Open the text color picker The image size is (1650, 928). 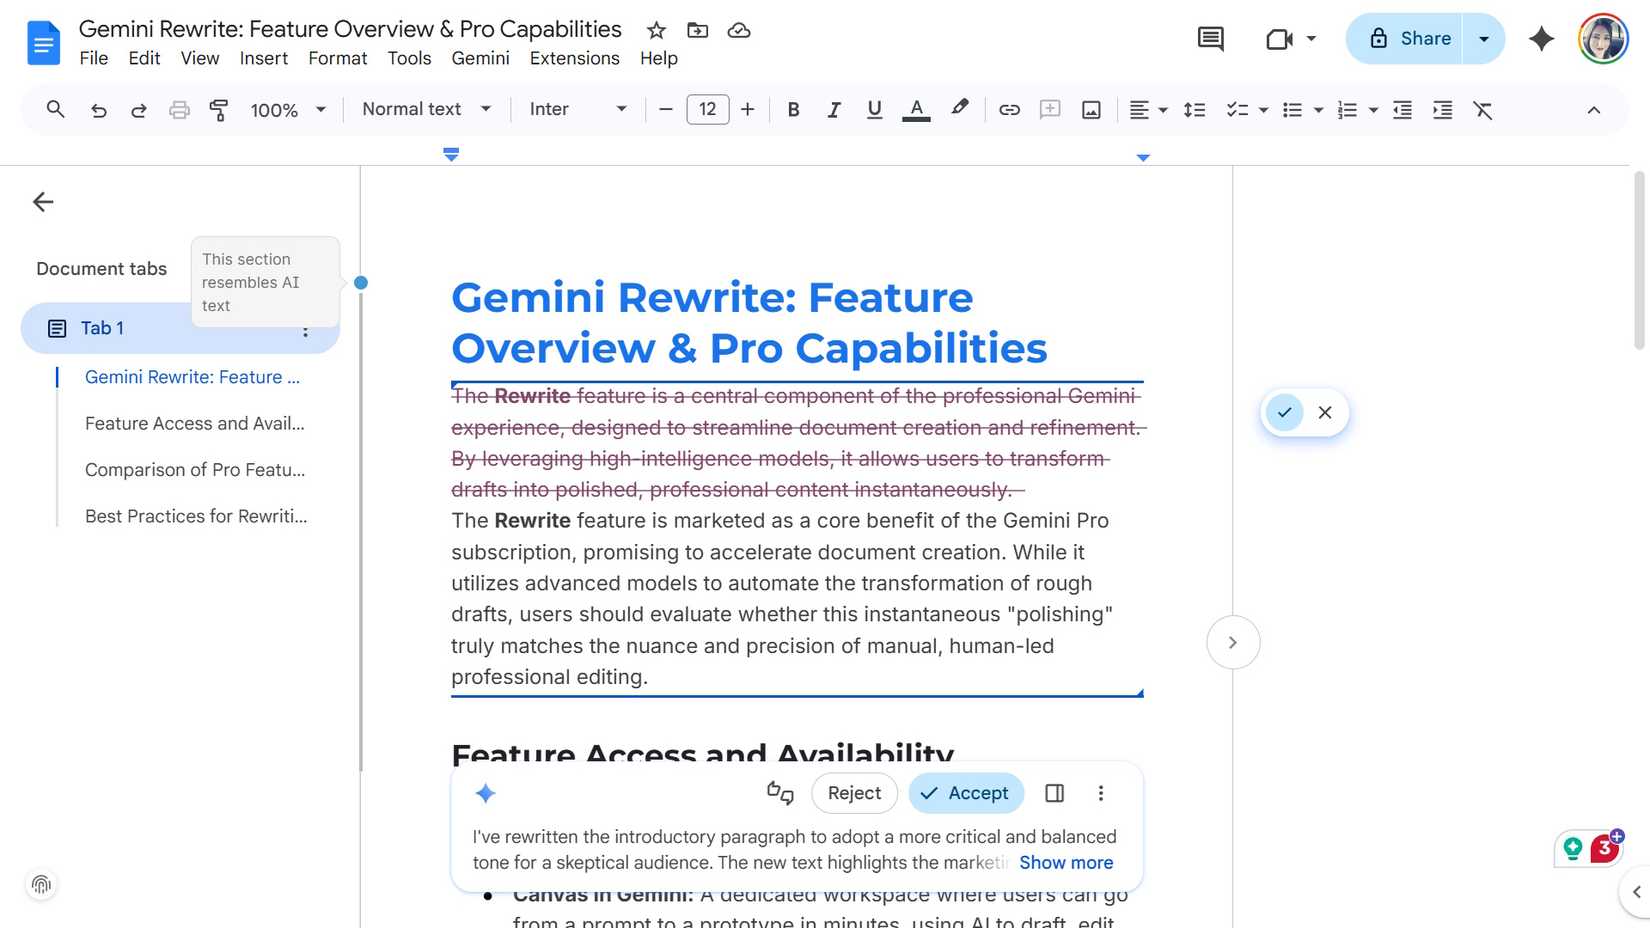(x=916, y=110)
